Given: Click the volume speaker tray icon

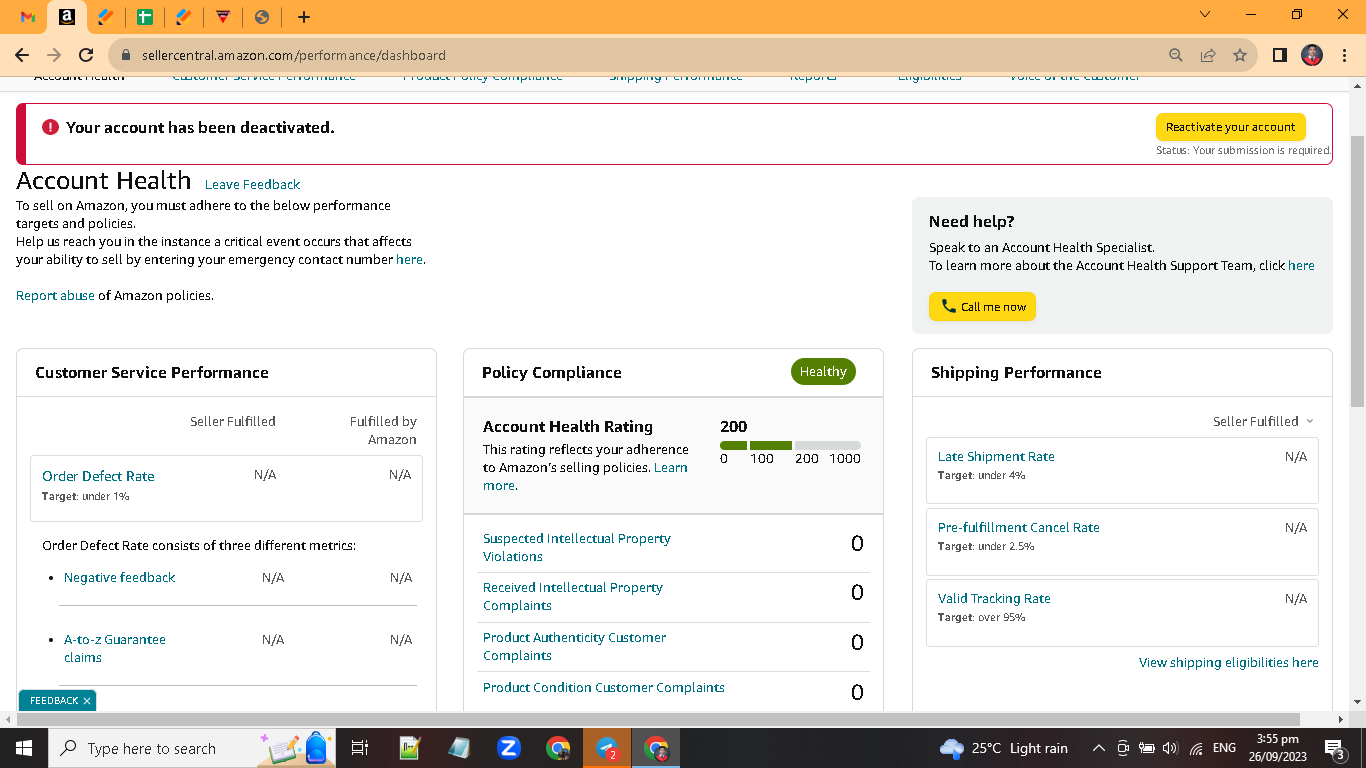Looking at the screenshot, I should pos(1170,748).
